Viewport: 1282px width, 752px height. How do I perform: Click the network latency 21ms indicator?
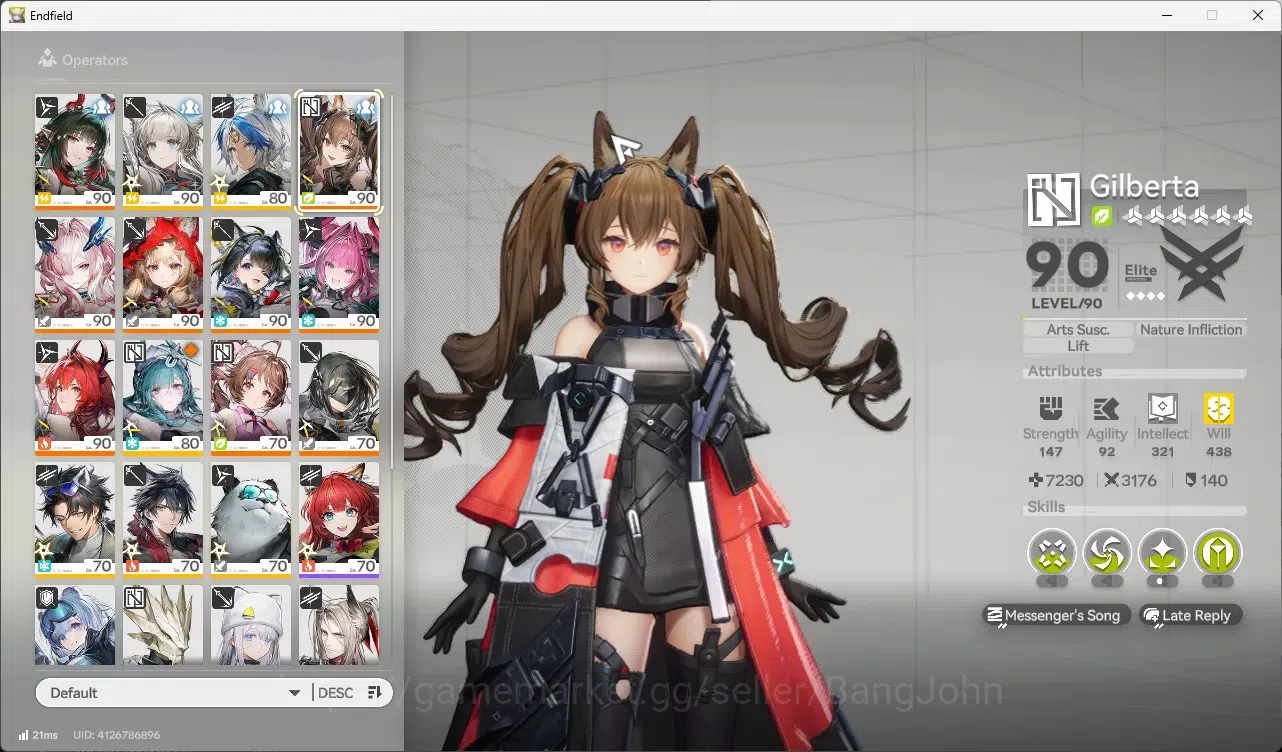37,735
